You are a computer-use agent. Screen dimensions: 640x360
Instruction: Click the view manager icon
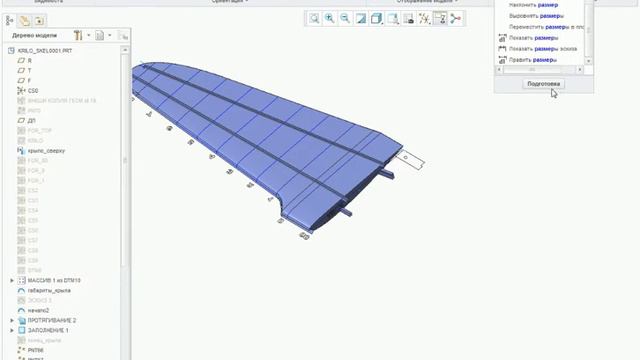coord(408,18)
